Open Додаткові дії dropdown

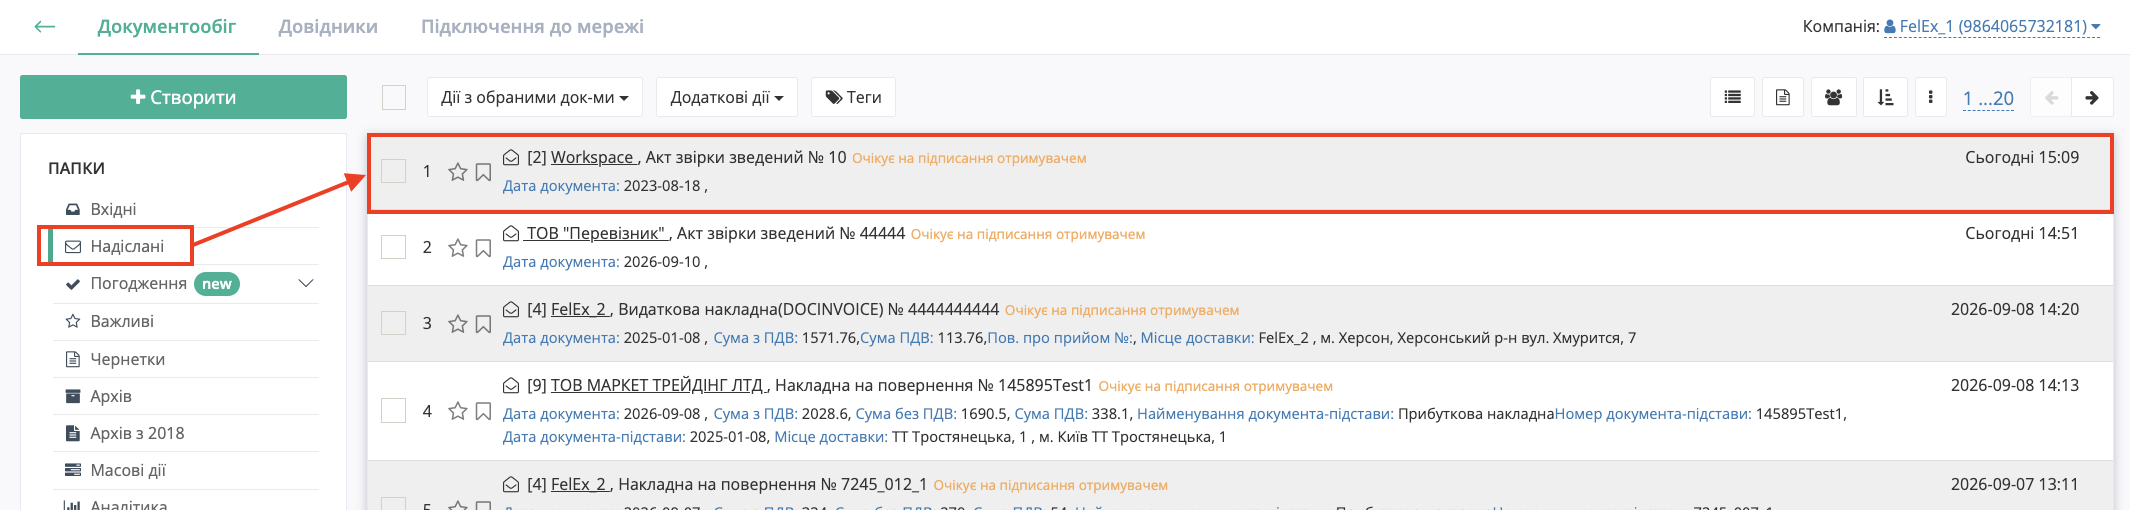tap(727, 97)
